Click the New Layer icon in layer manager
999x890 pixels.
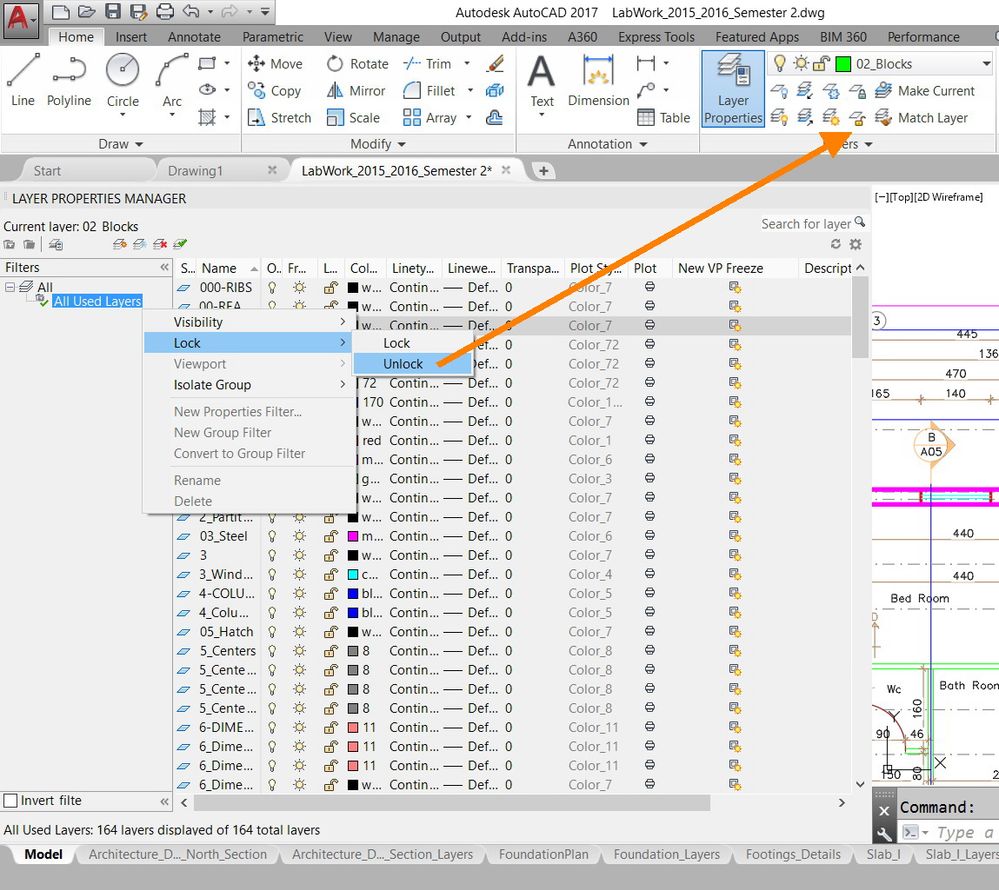pyautogui.click(x=119, y=244)
